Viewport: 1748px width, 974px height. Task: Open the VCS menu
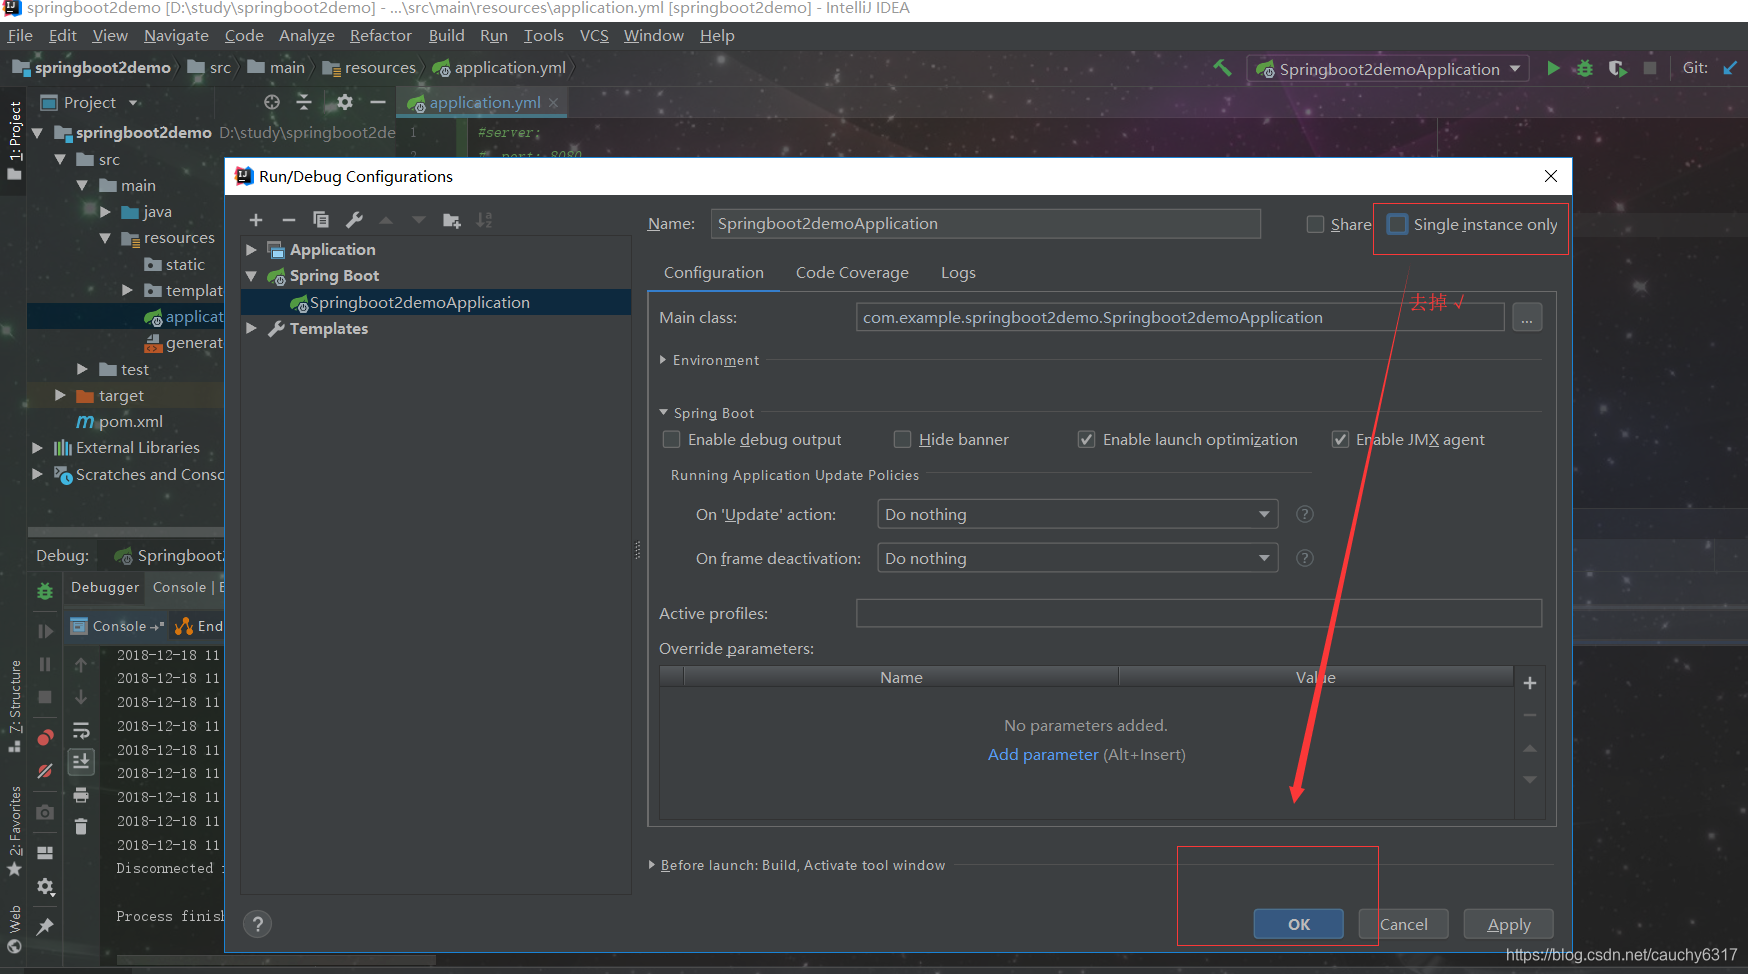[x=594, y=36]
